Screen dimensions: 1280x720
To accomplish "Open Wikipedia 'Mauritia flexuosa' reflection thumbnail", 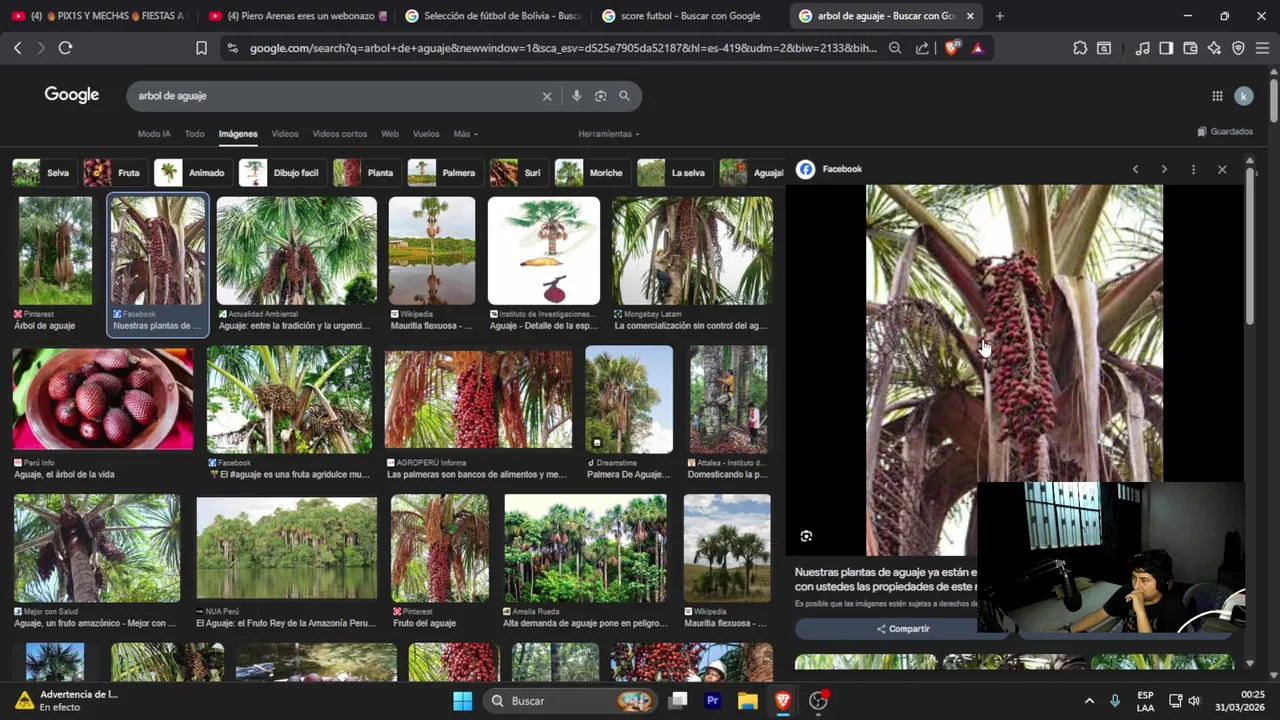I will tap(432, 251).
